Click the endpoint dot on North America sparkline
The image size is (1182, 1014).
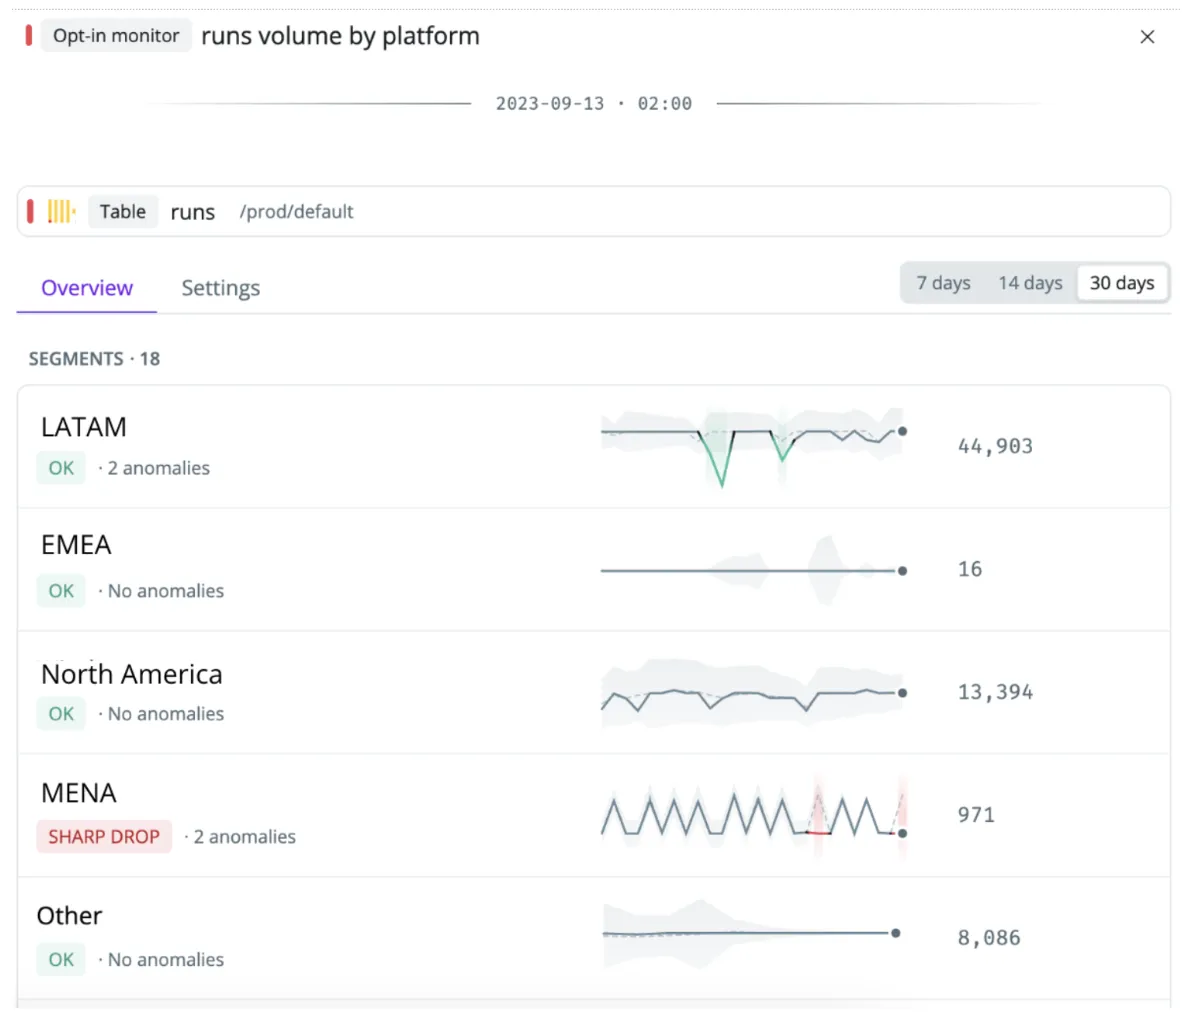click(902, 692)
